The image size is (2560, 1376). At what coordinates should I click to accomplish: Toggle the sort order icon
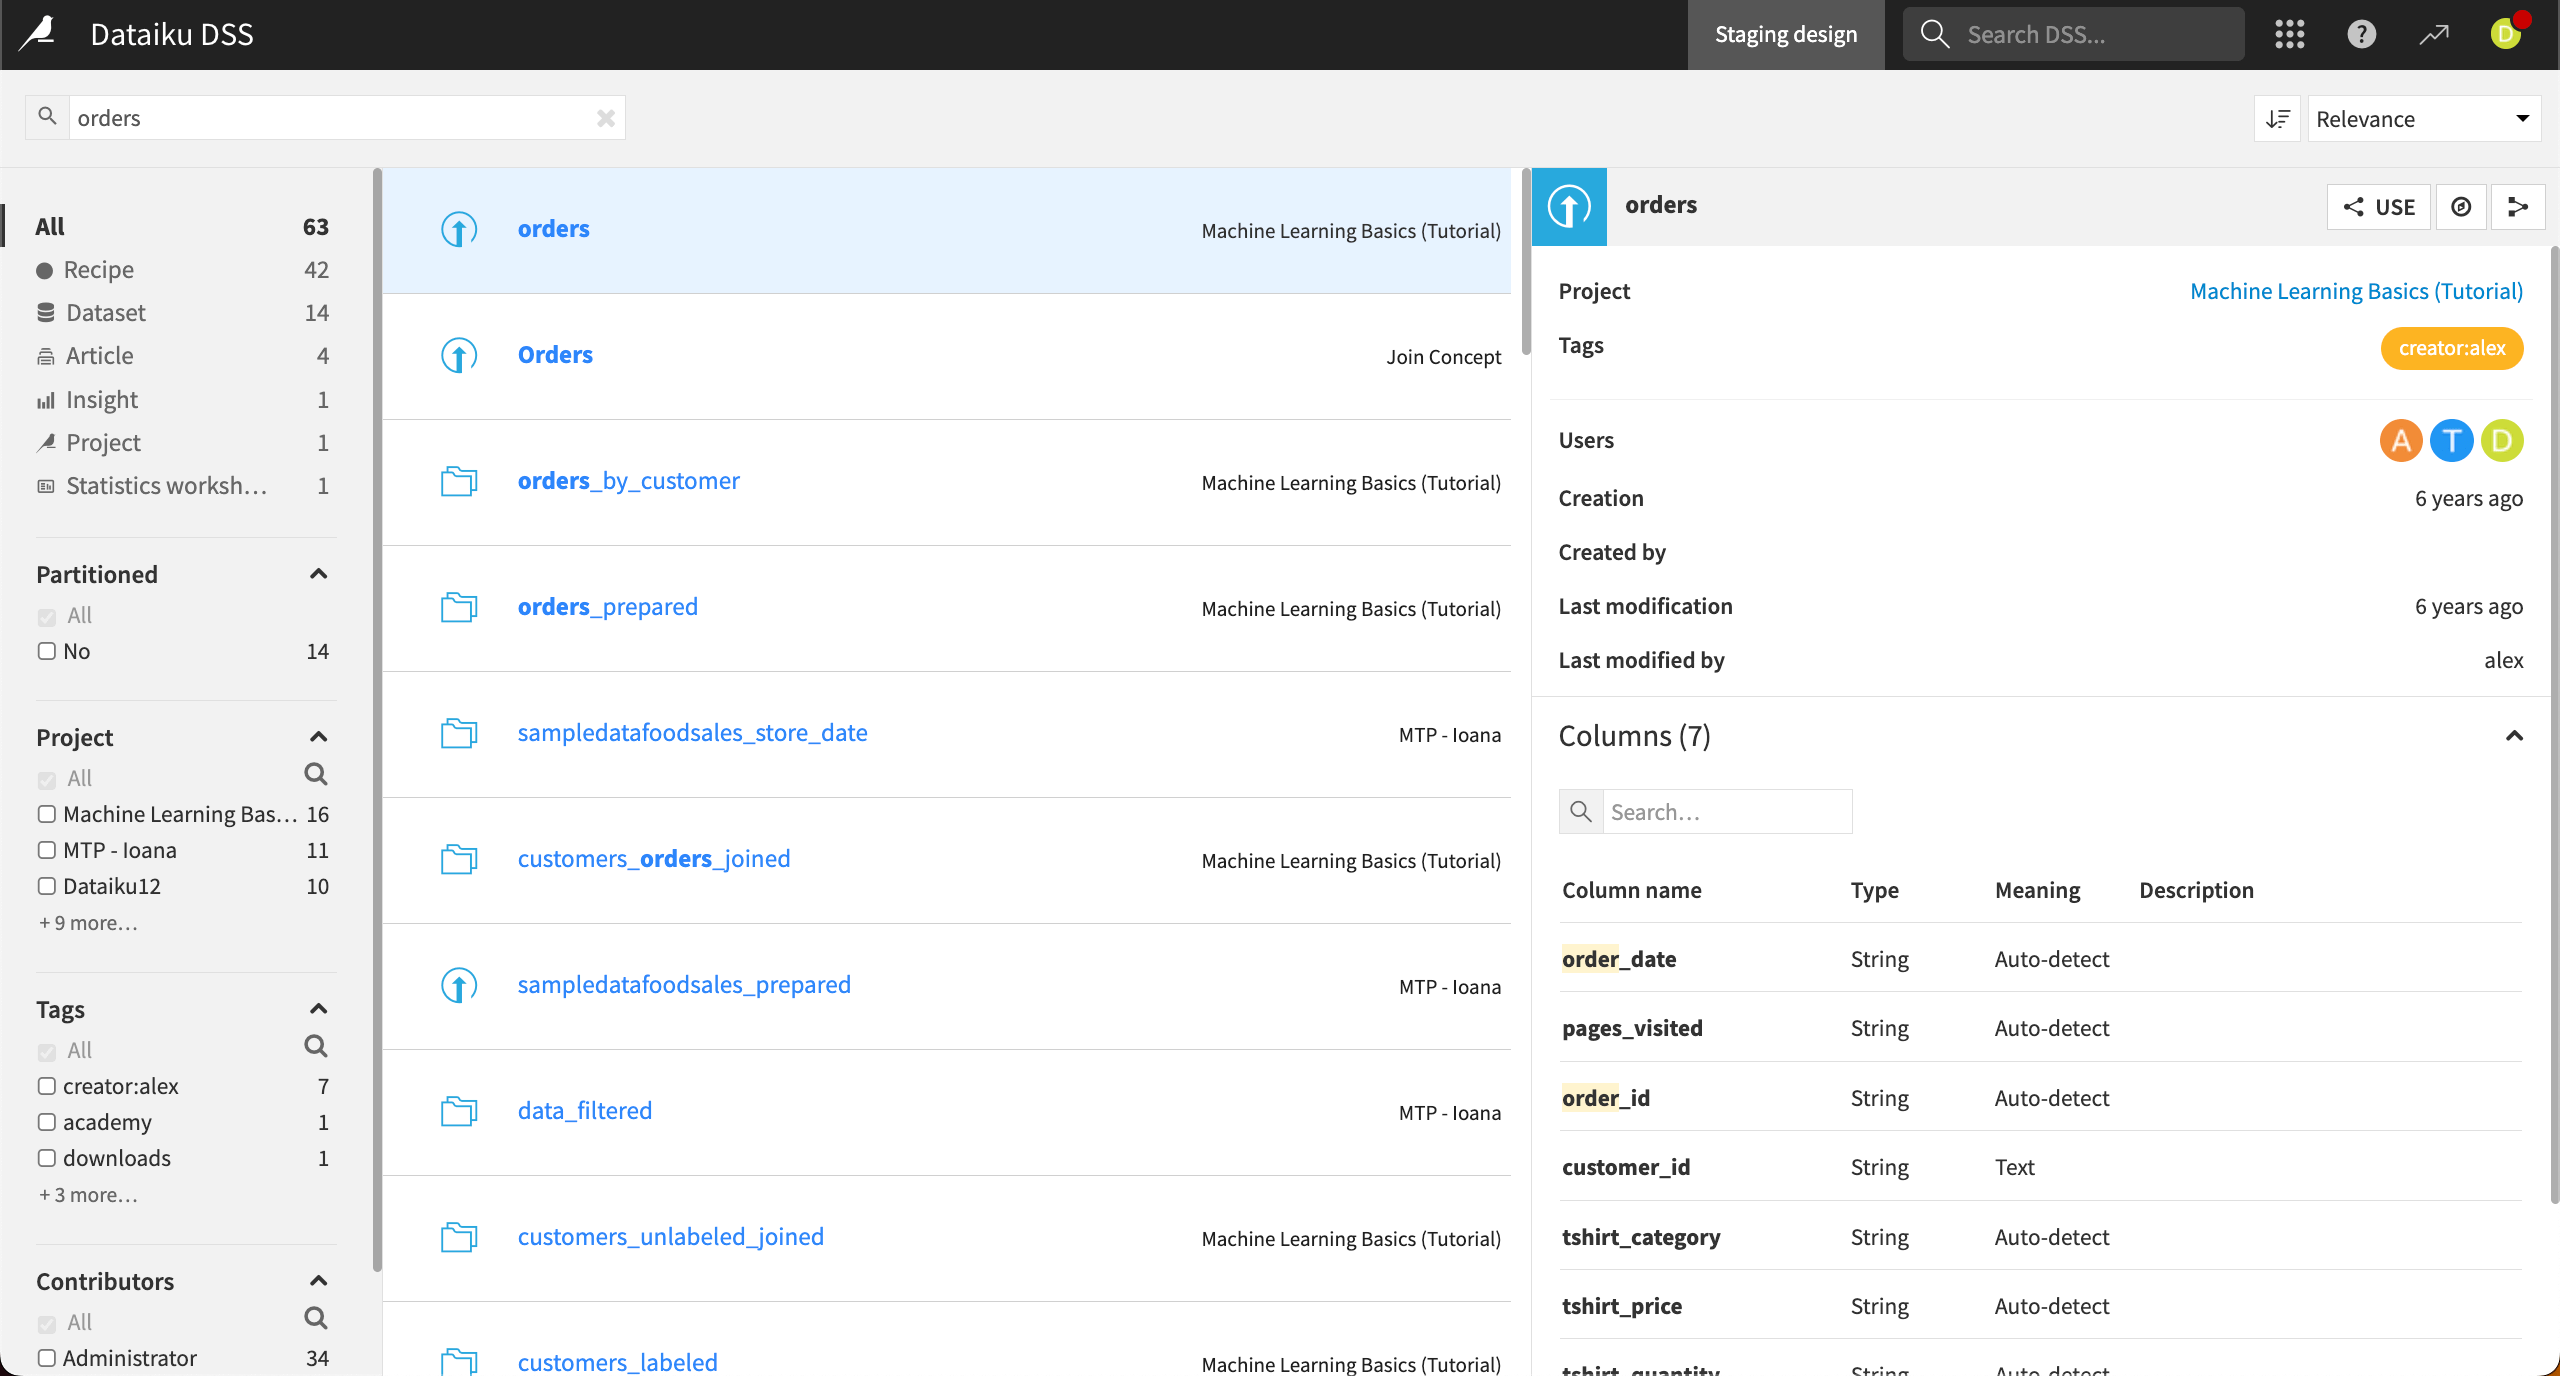click(x=2277, y=119)
